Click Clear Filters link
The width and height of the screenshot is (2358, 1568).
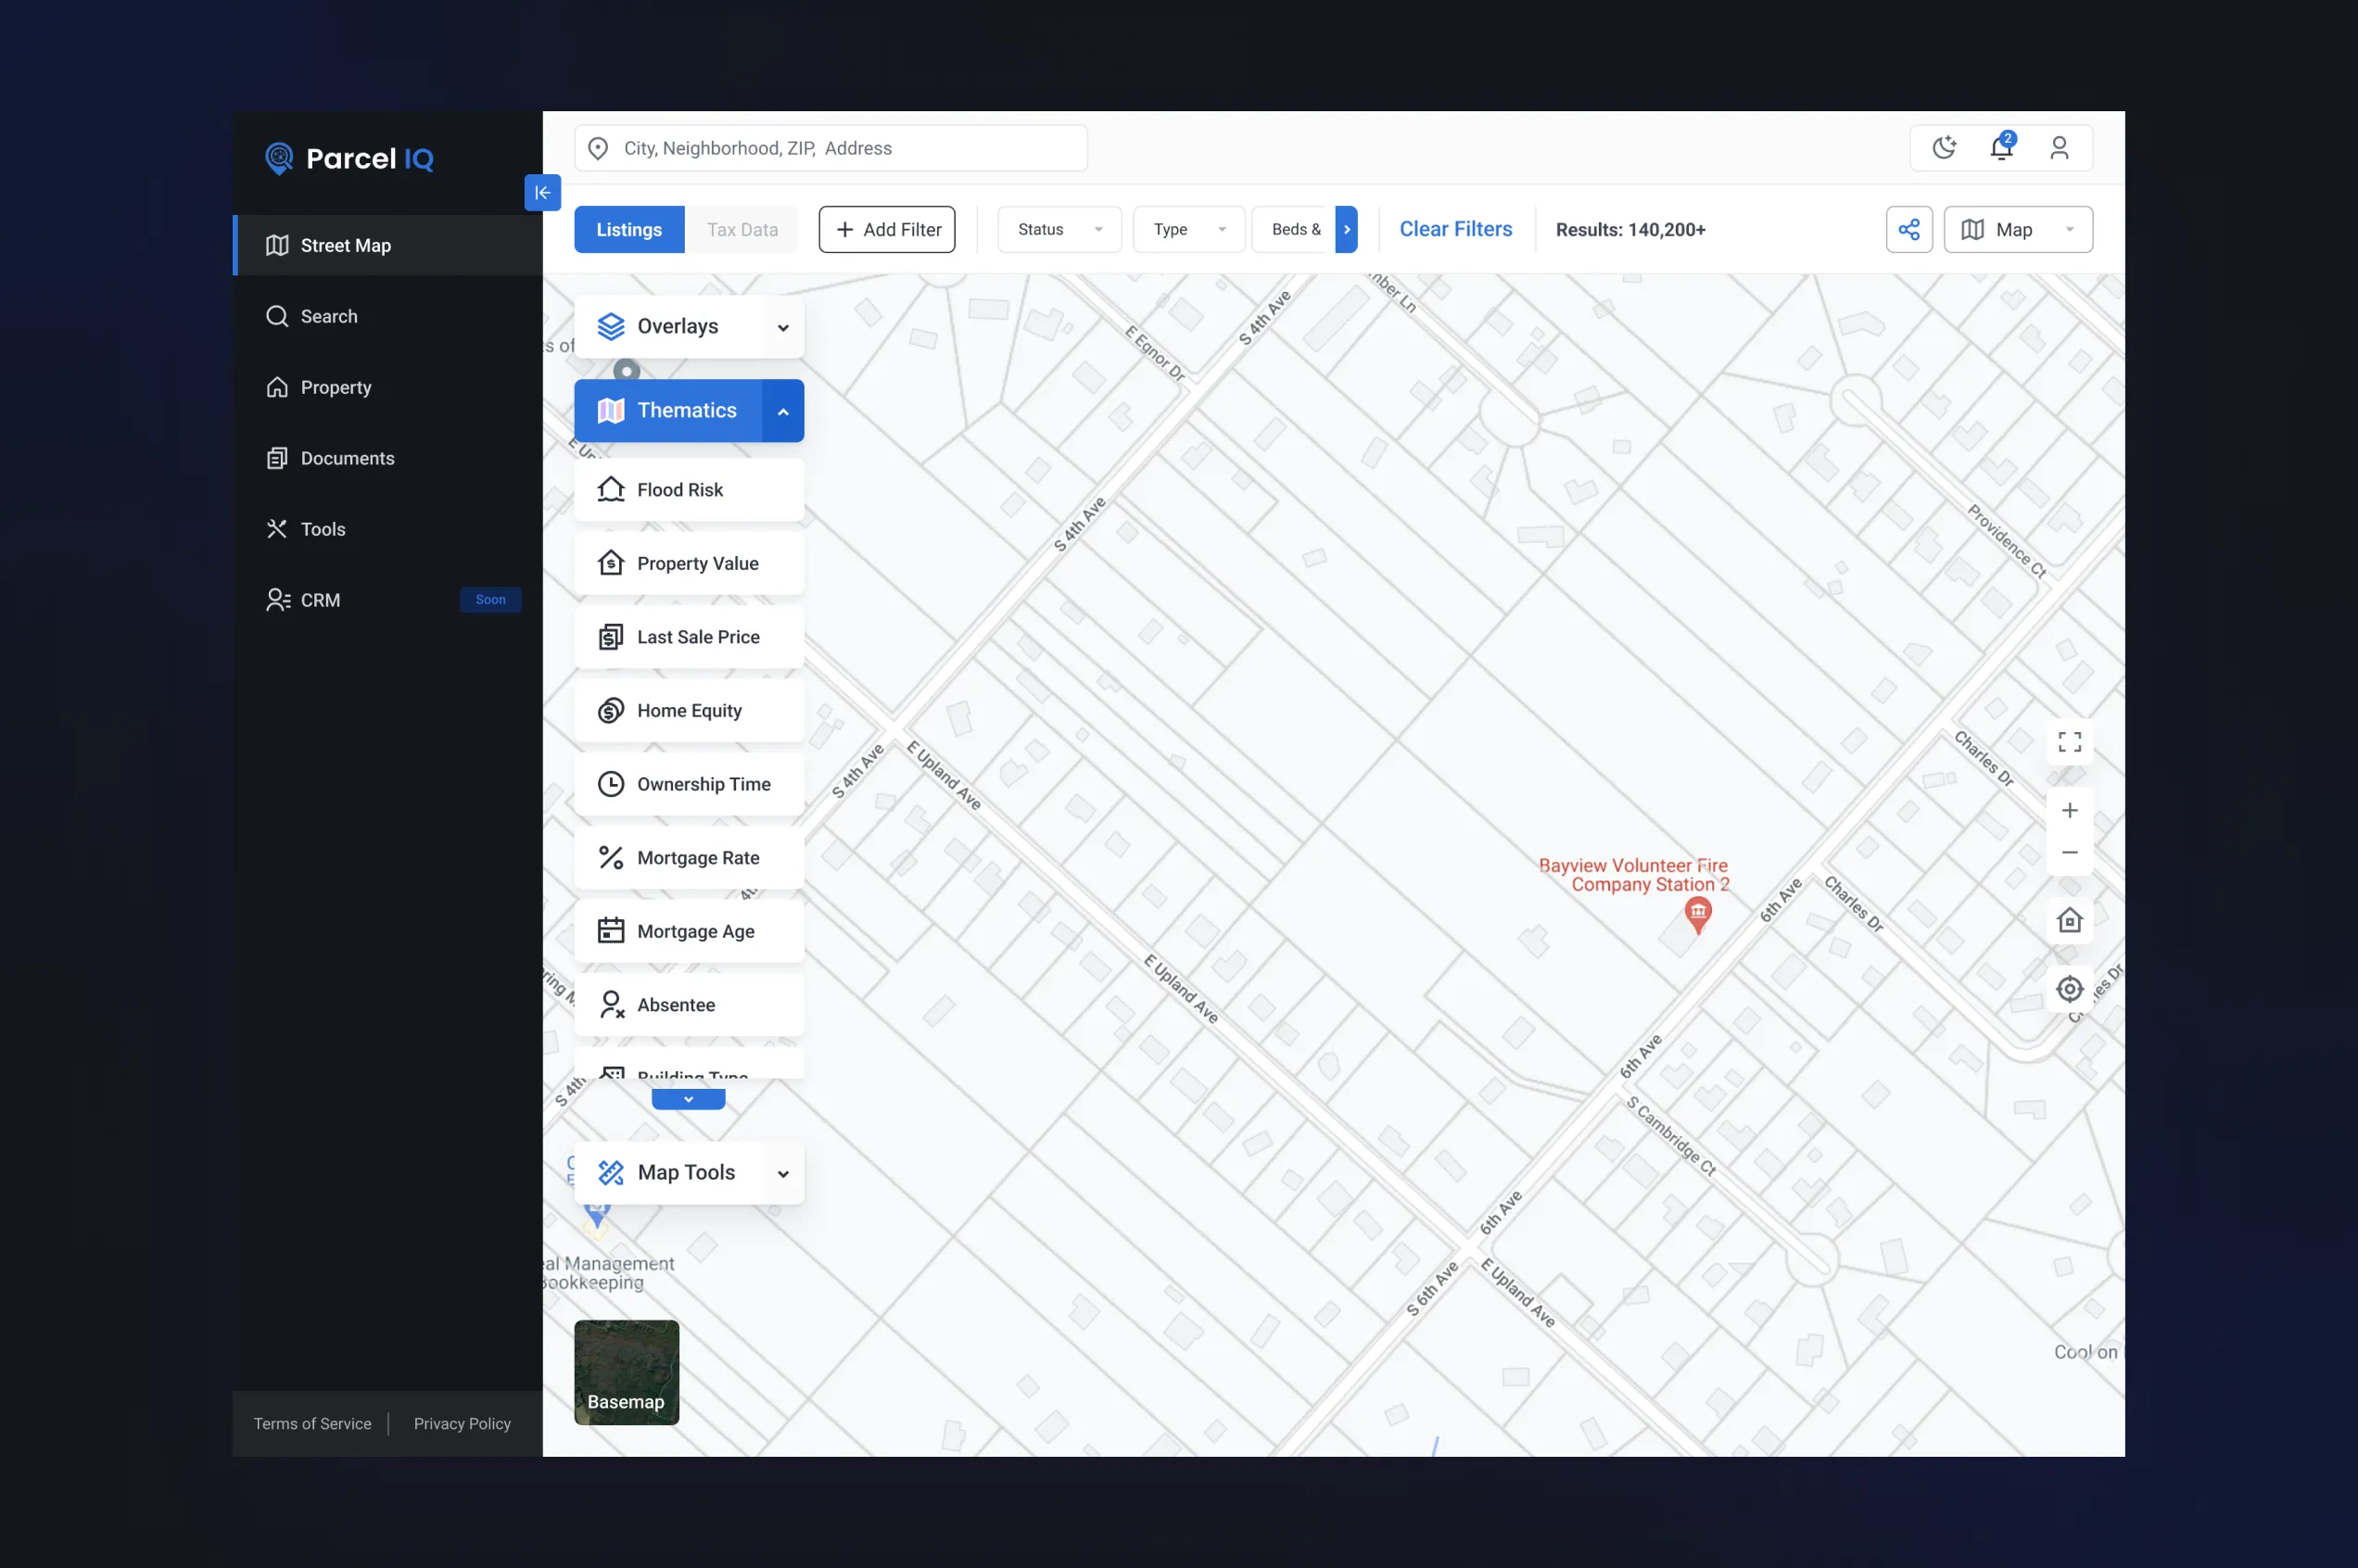tap(1455, 229)
